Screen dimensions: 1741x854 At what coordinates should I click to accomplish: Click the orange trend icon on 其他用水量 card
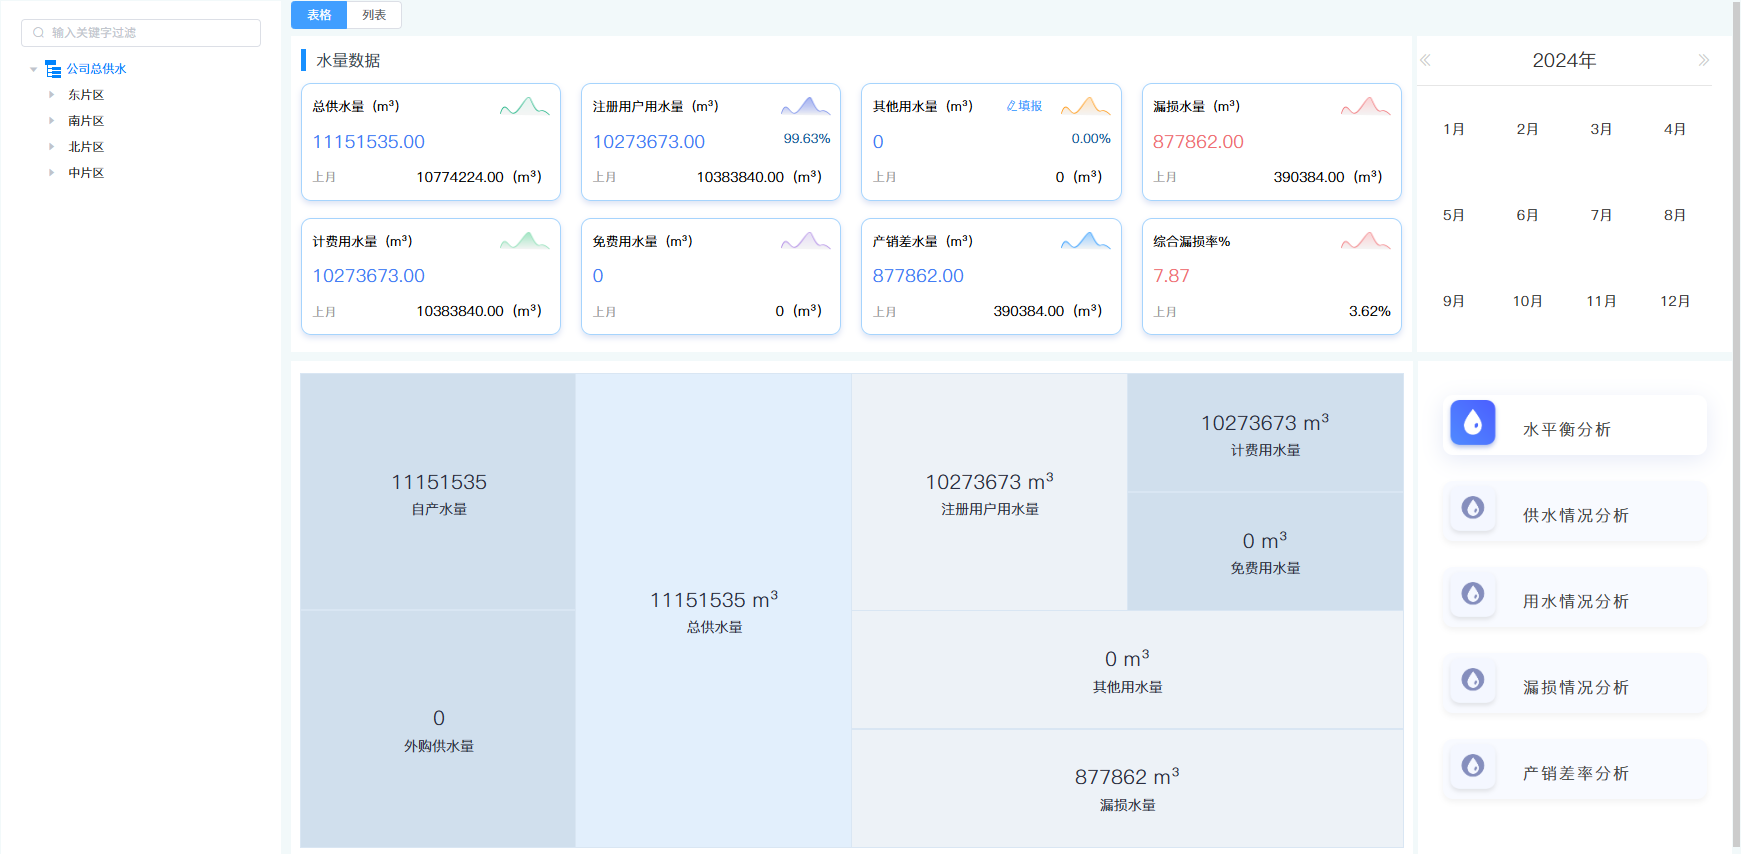pos(1085,106)
